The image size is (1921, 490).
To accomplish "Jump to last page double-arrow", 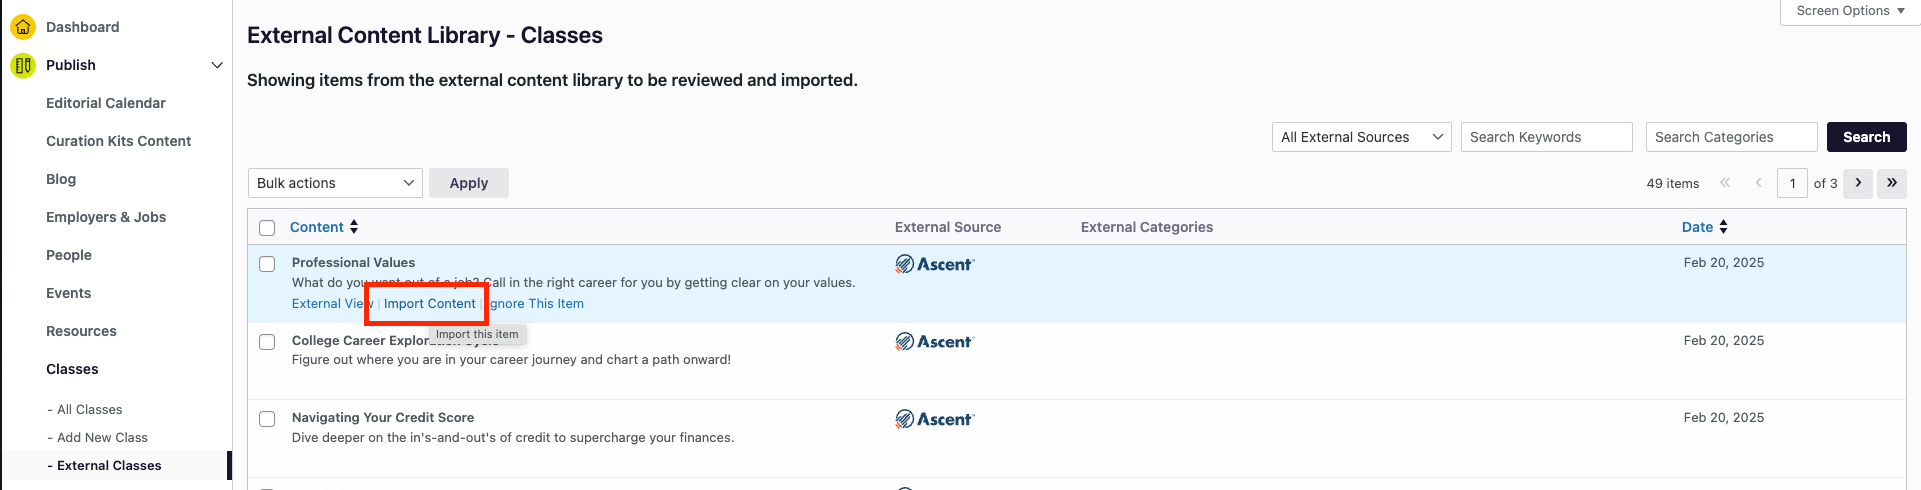I will 1891,183.
